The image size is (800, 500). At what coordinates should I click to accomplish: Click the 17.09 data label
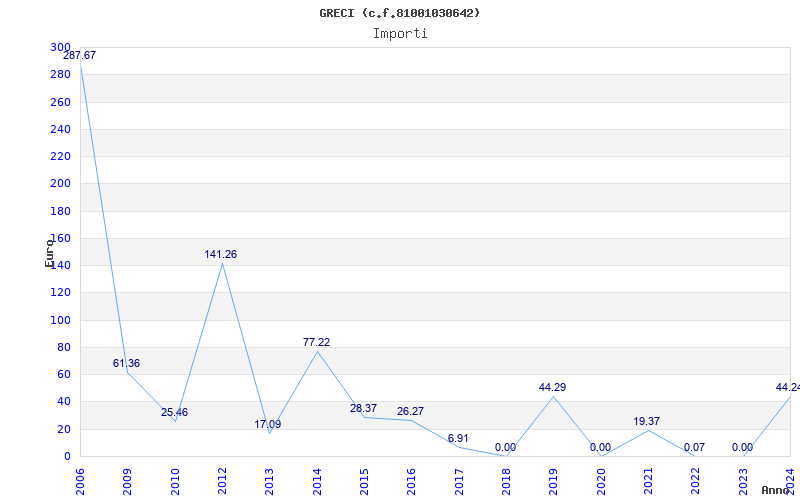coord(268,425)
